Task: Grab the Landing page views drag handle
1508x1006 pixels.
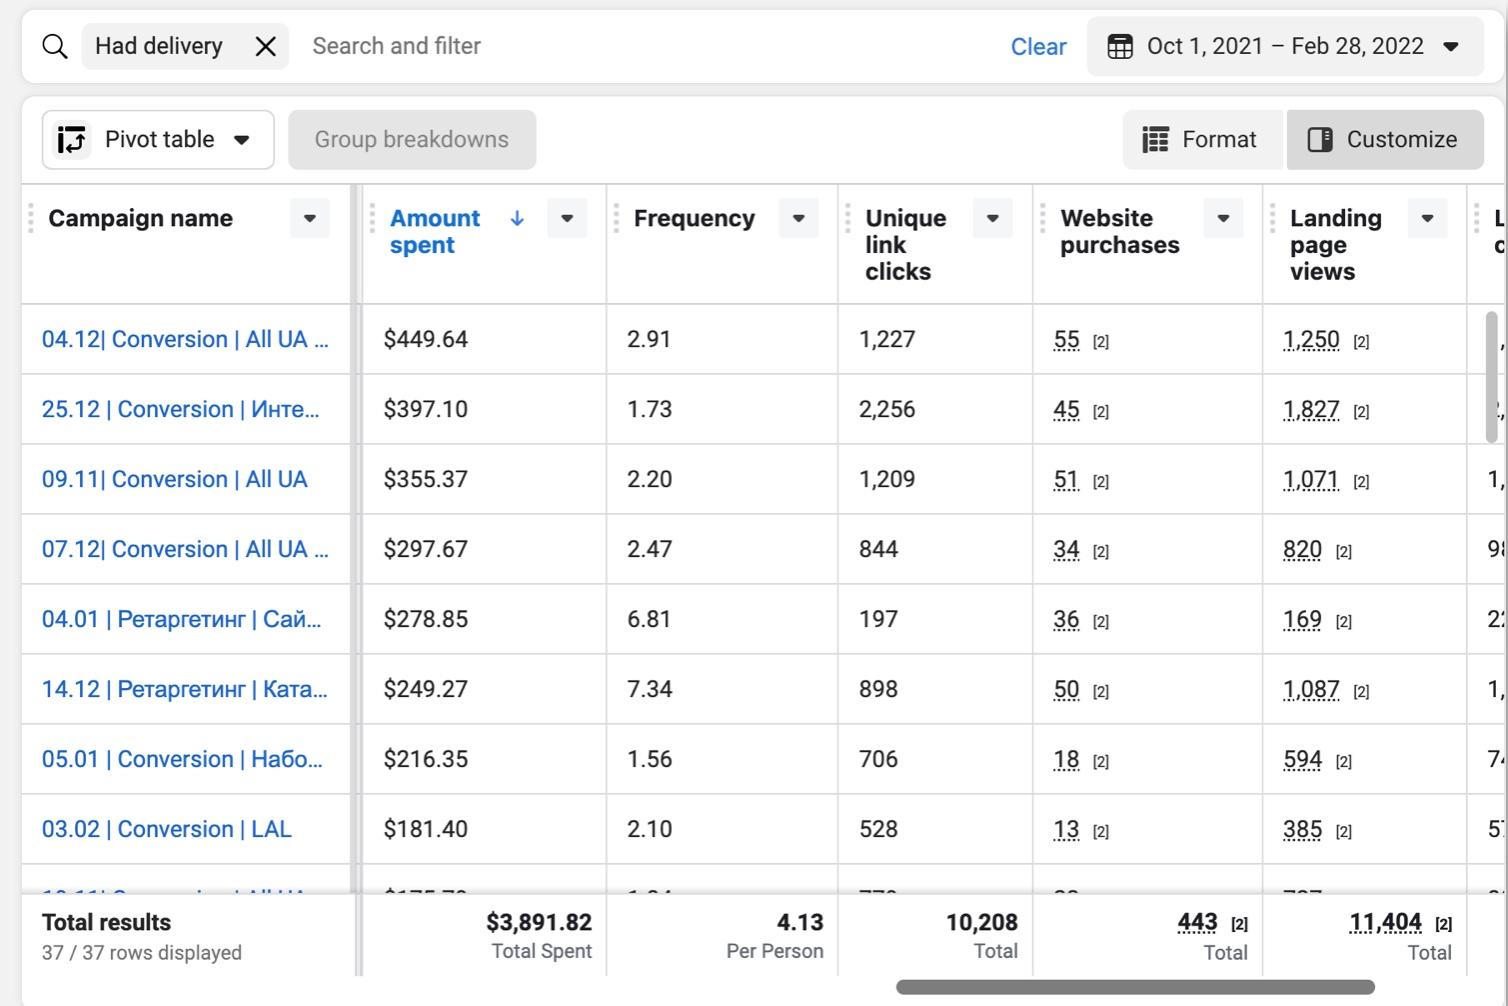Action: [1273, 219]
